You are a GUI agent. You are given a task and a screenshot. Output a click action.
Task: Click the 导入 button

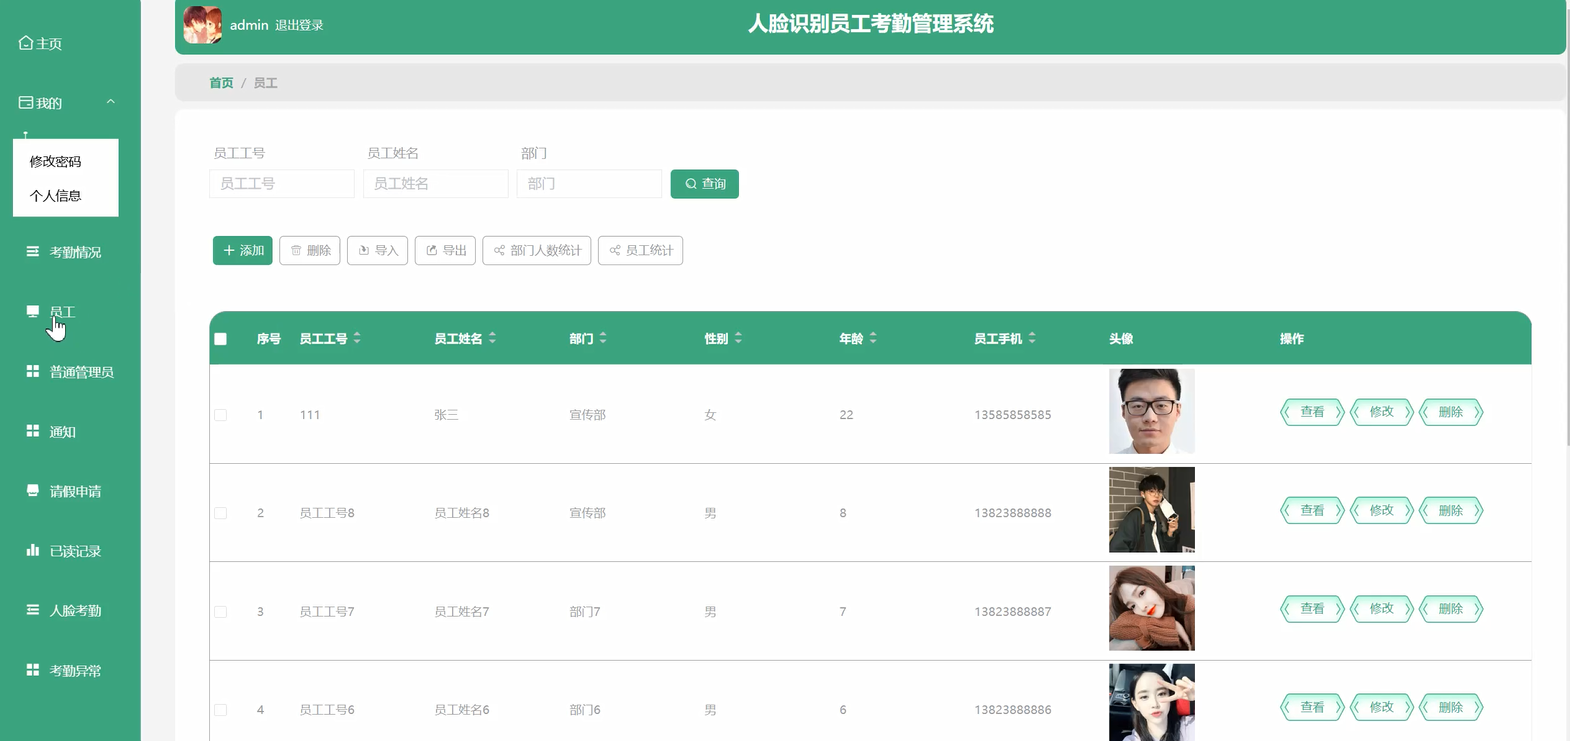pyautogui.click(x=378, y=250)
